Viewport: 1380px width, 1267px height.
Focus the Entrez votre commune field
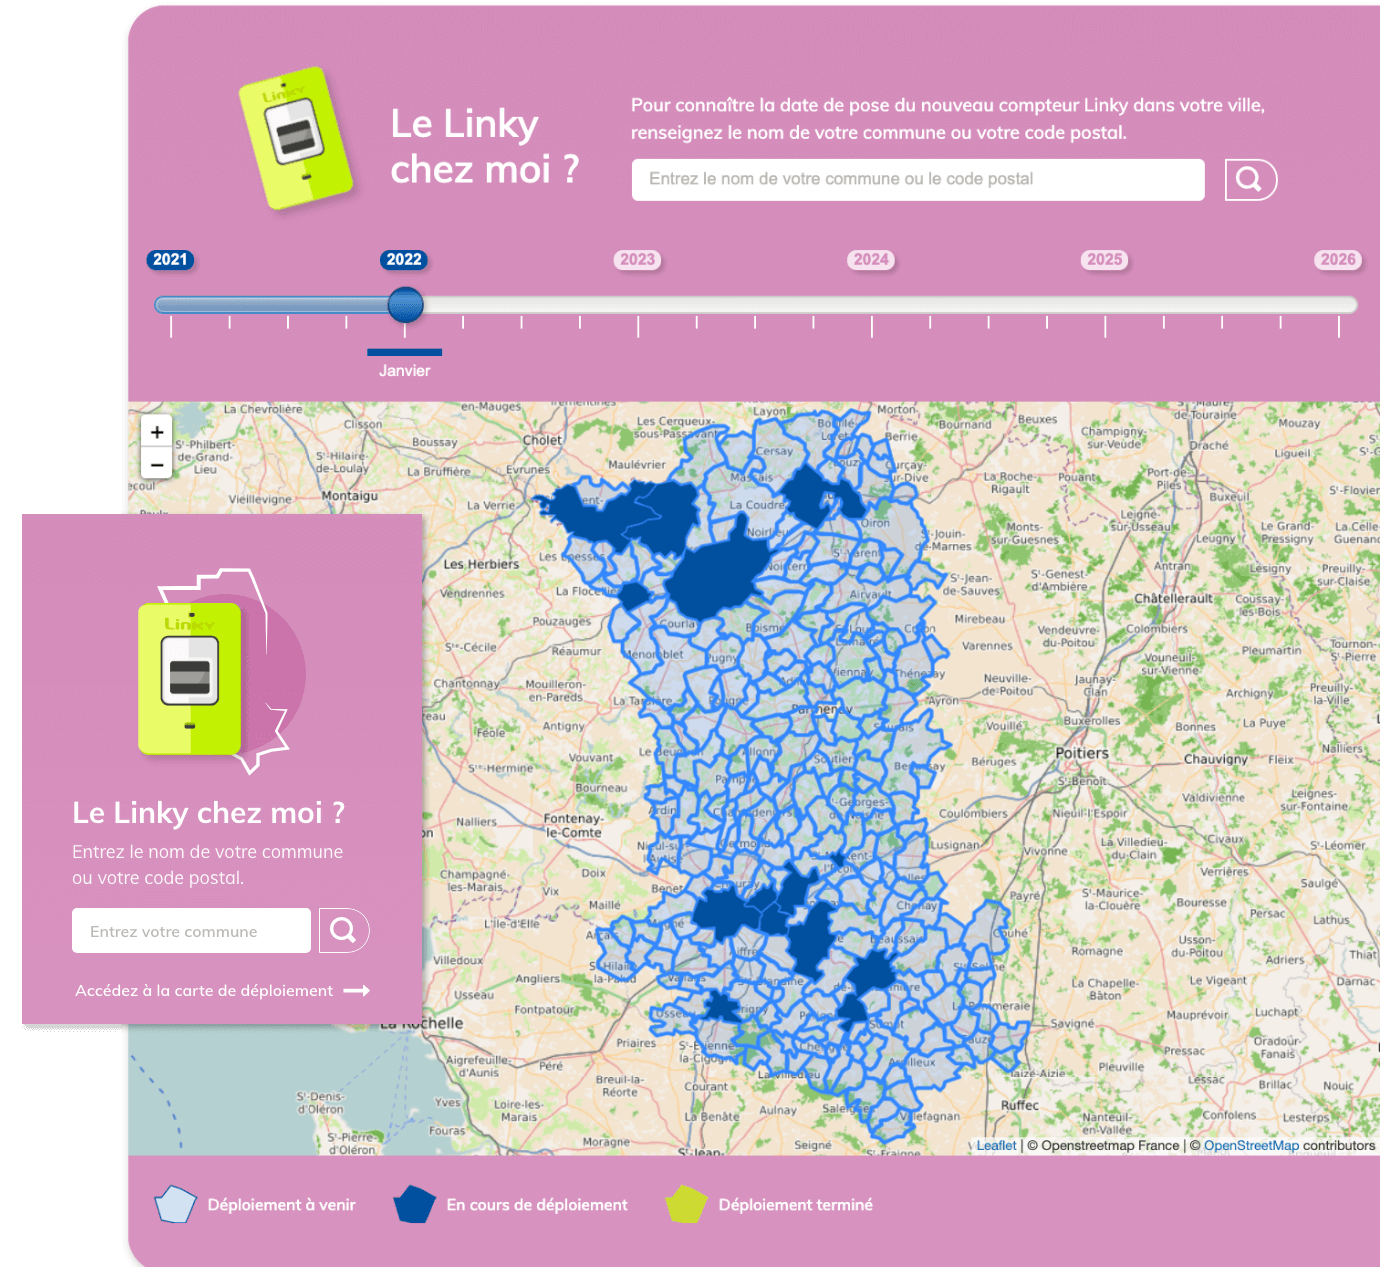191,931
